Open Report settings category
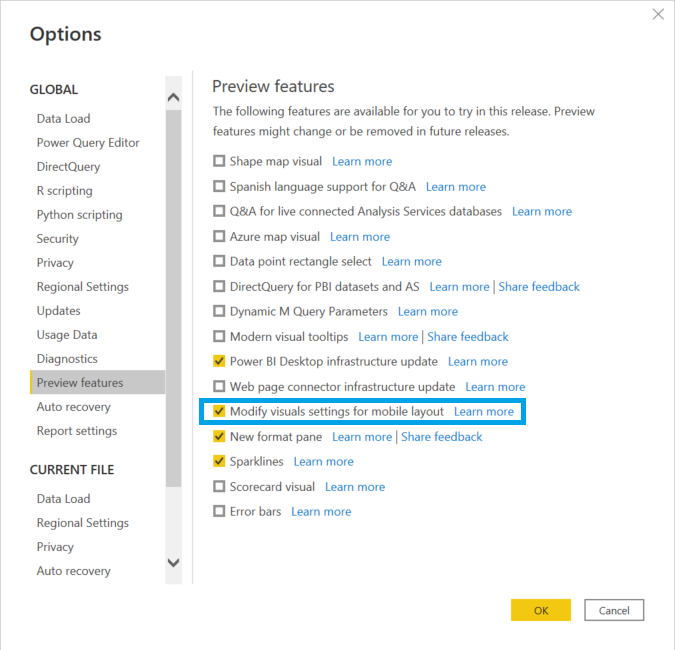This screenshot has height=650, width=675. tap(77, 431)
